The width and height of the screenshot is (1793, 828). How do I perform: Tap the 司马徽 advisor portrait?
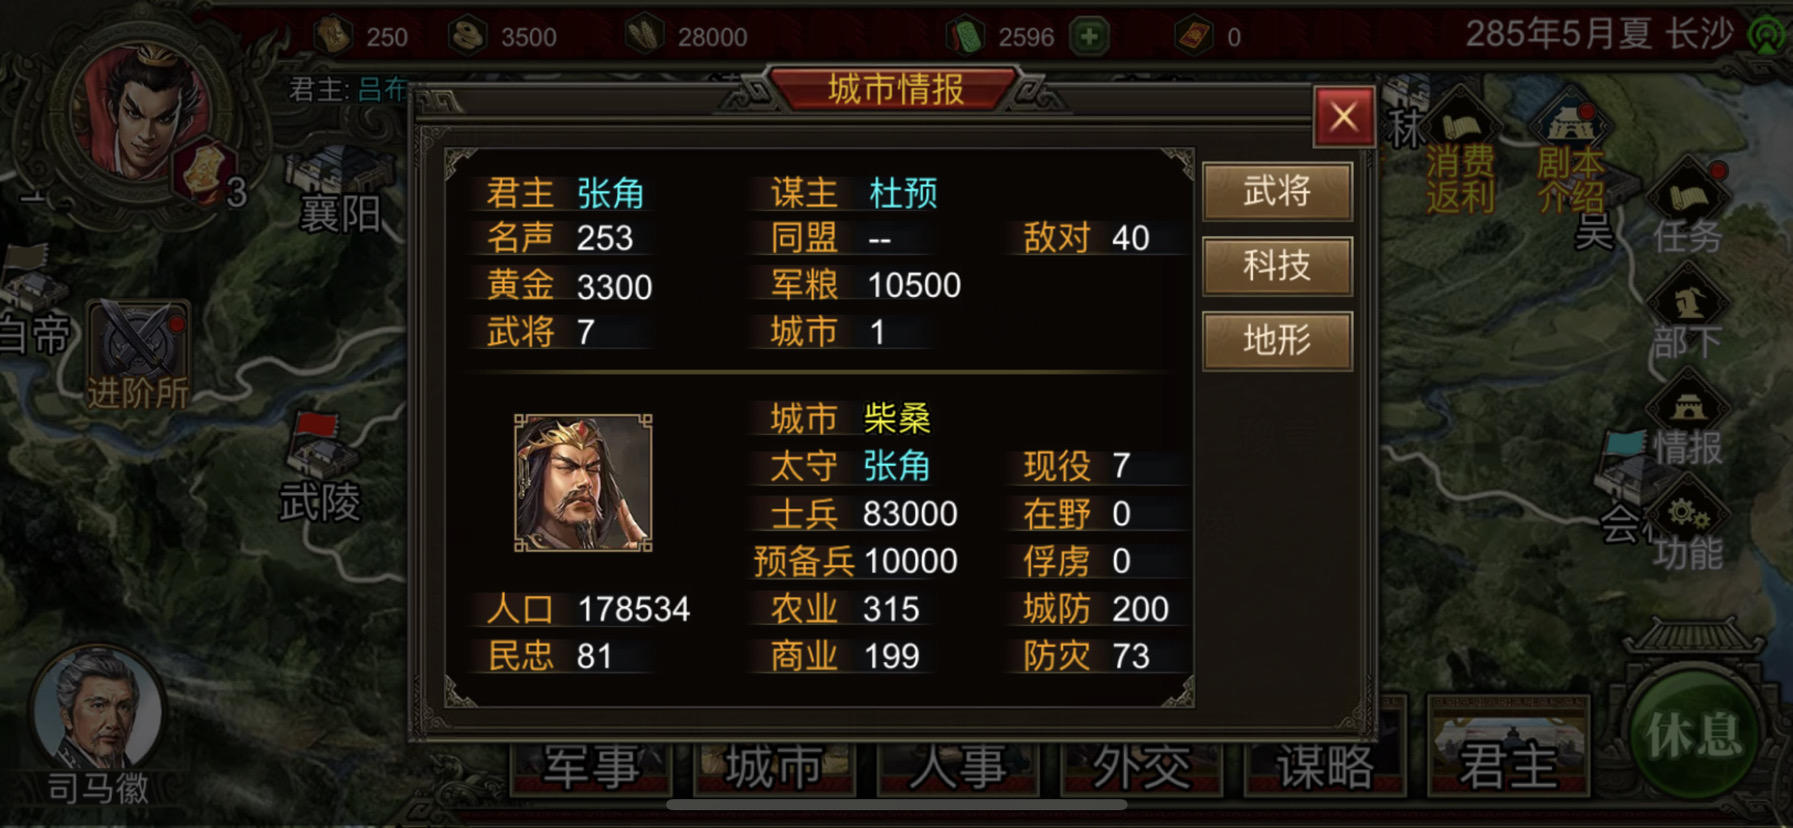pos(98,712)
